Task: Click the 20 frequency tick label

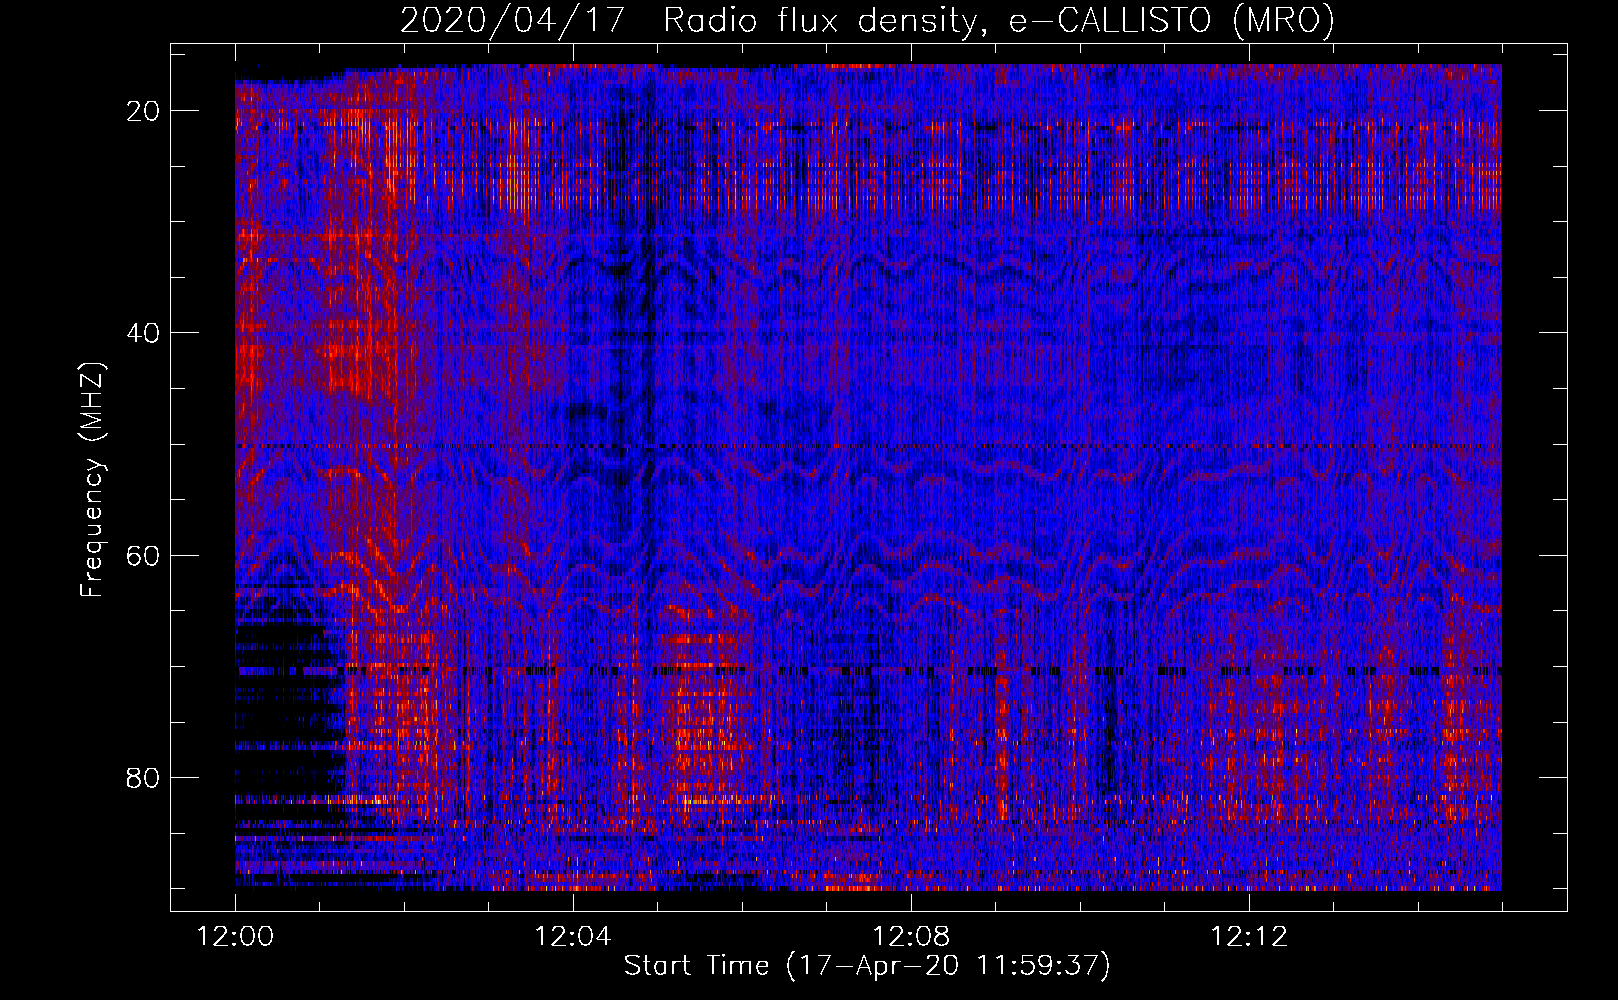Action: coord(144,111)
